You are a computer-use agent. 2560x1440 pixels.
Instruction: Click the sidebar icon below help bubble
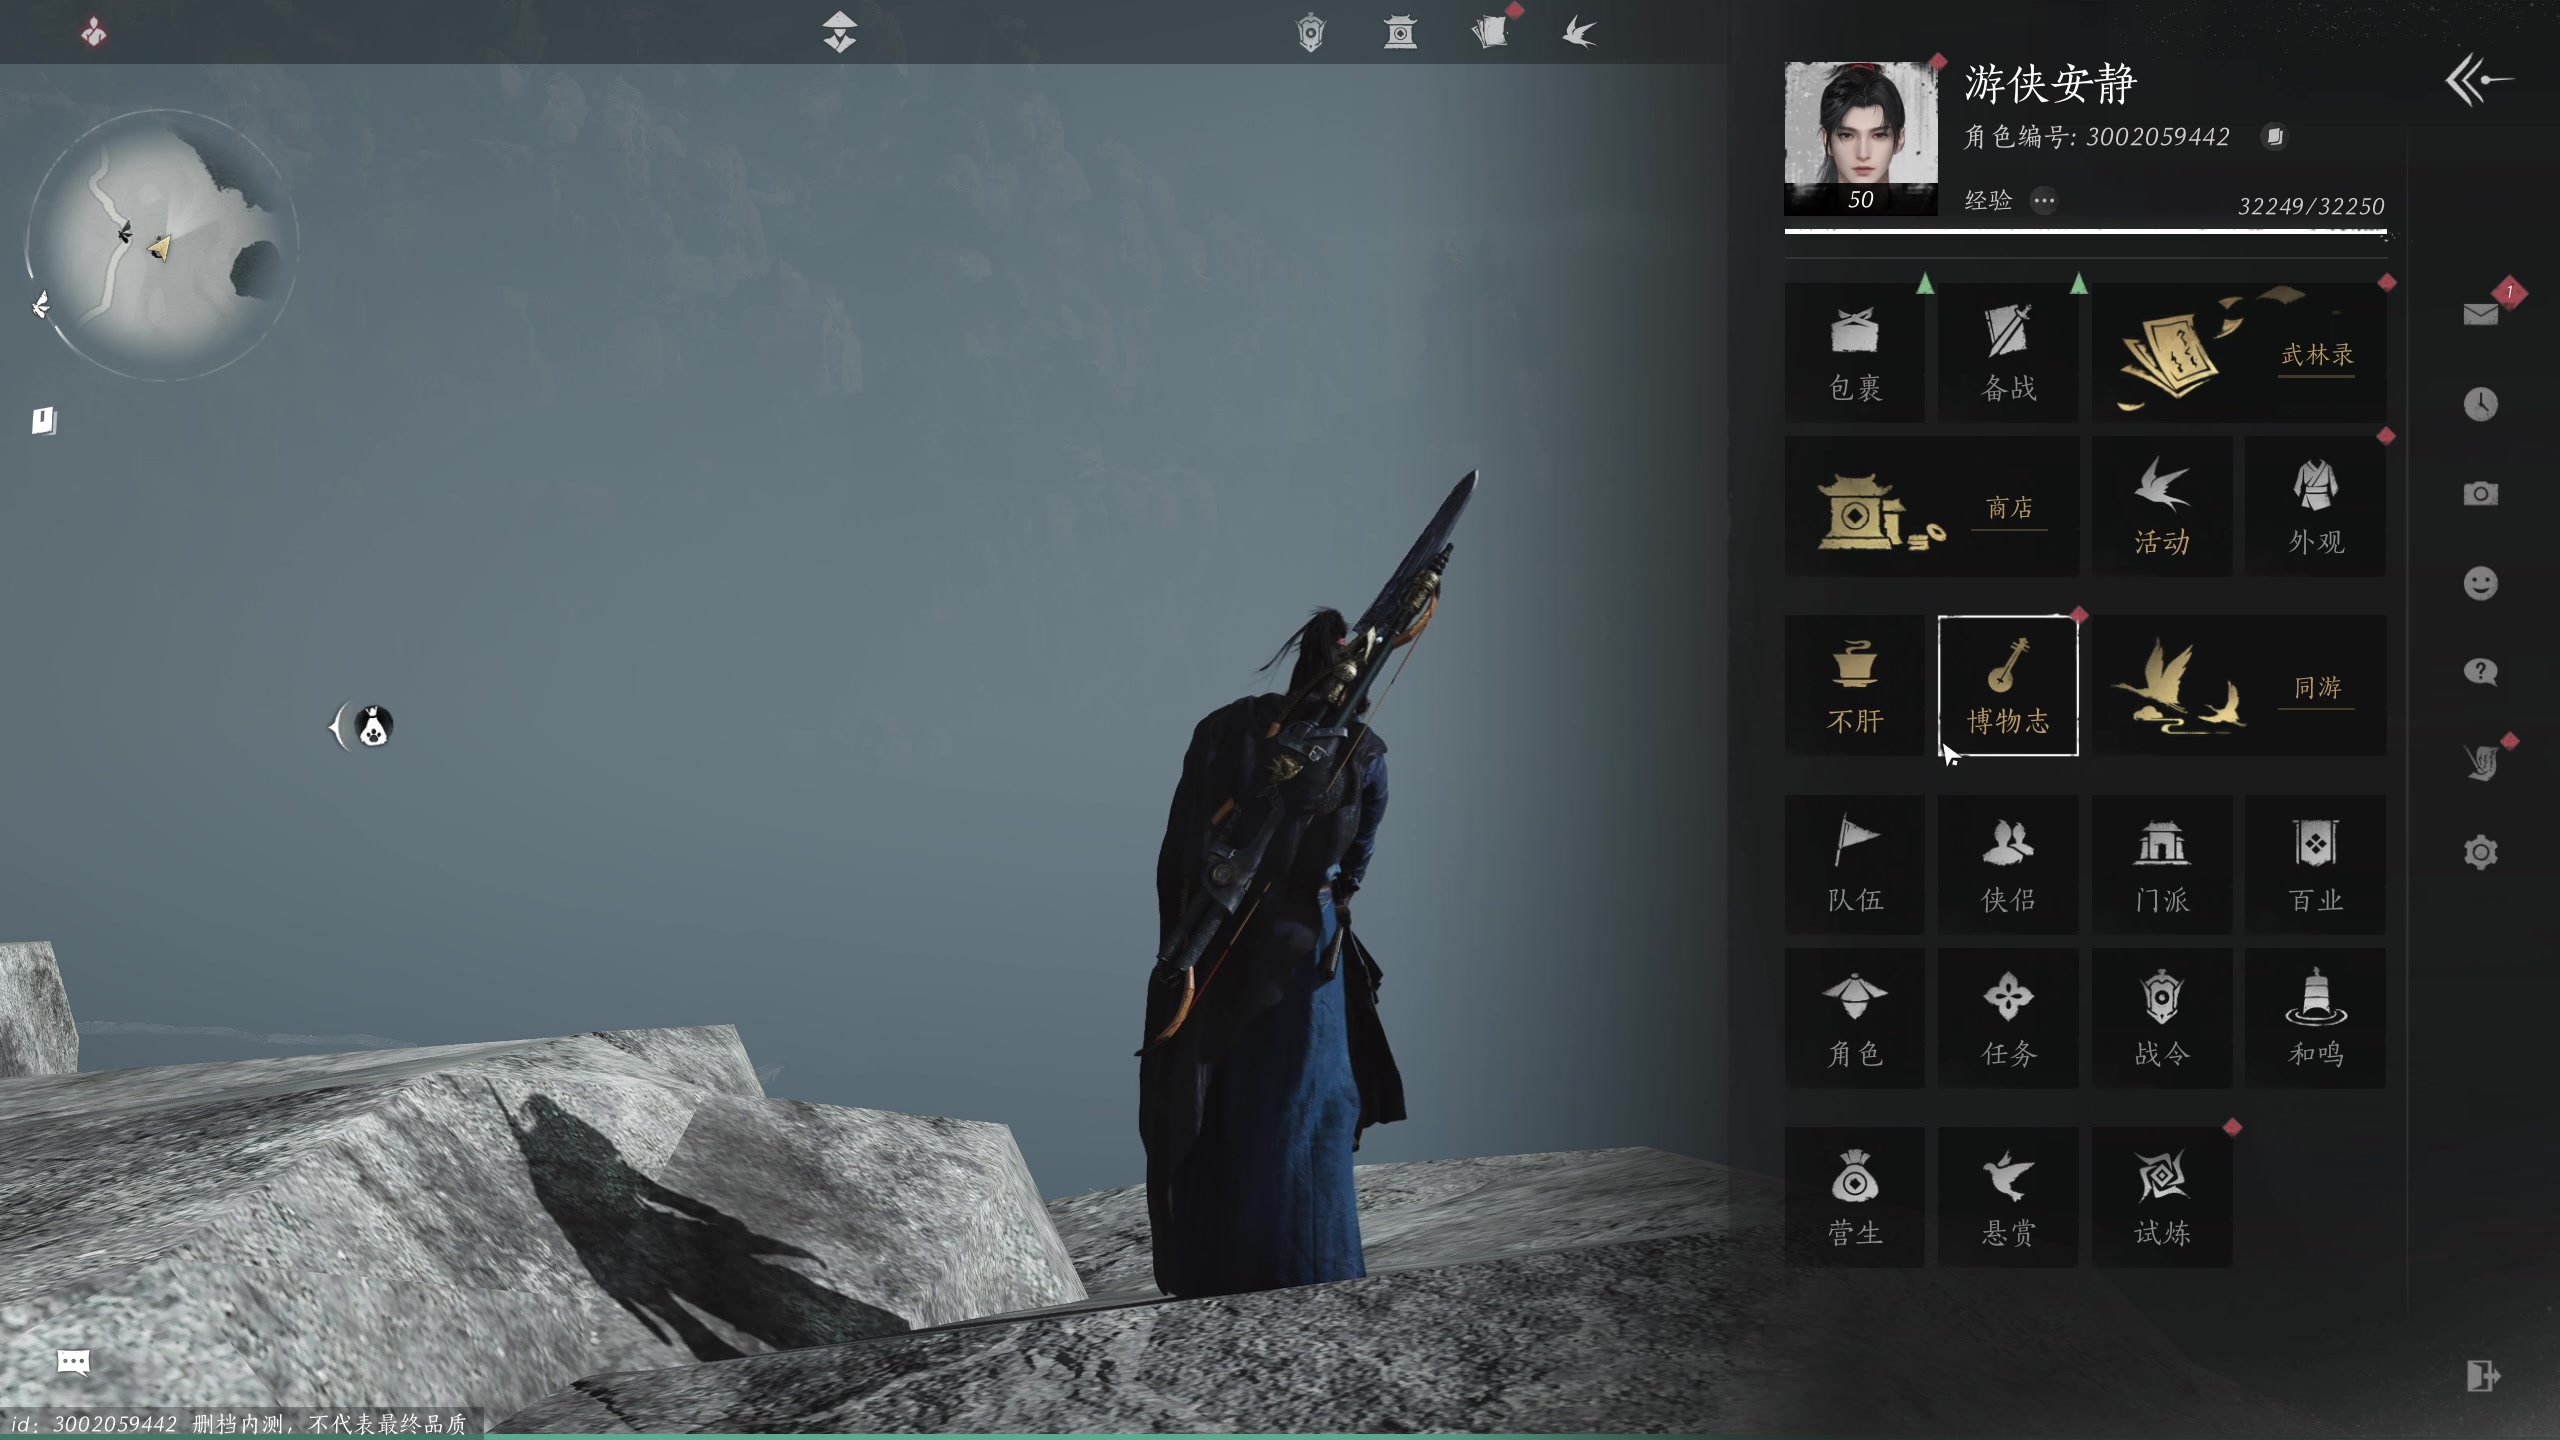coord(2482,762)
